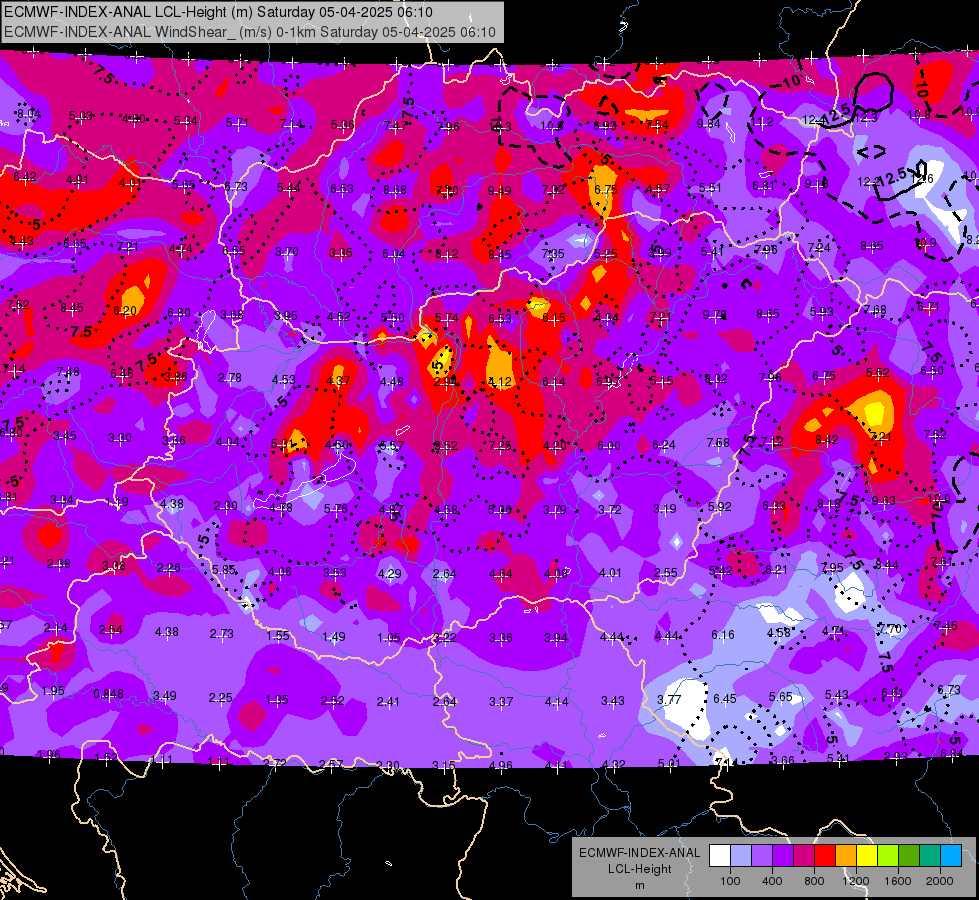This screenshot has width=979, height=900.
Task: Click the wind shear value 9.63
Action: pyautogui.click(x=883, y=500)
